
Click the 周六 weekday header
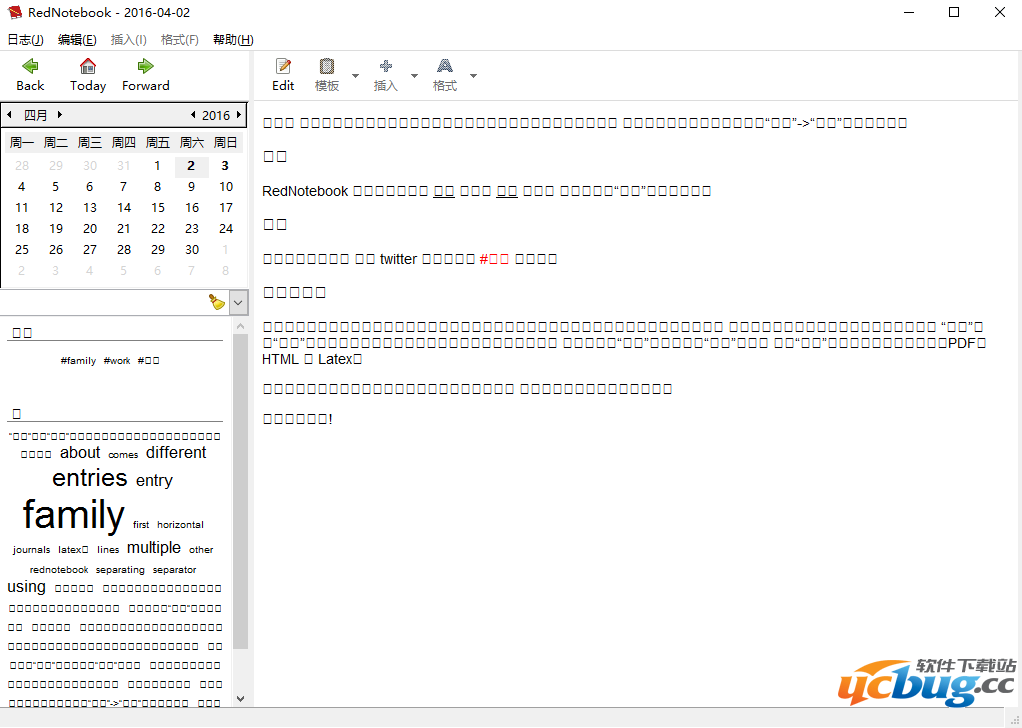192,143
